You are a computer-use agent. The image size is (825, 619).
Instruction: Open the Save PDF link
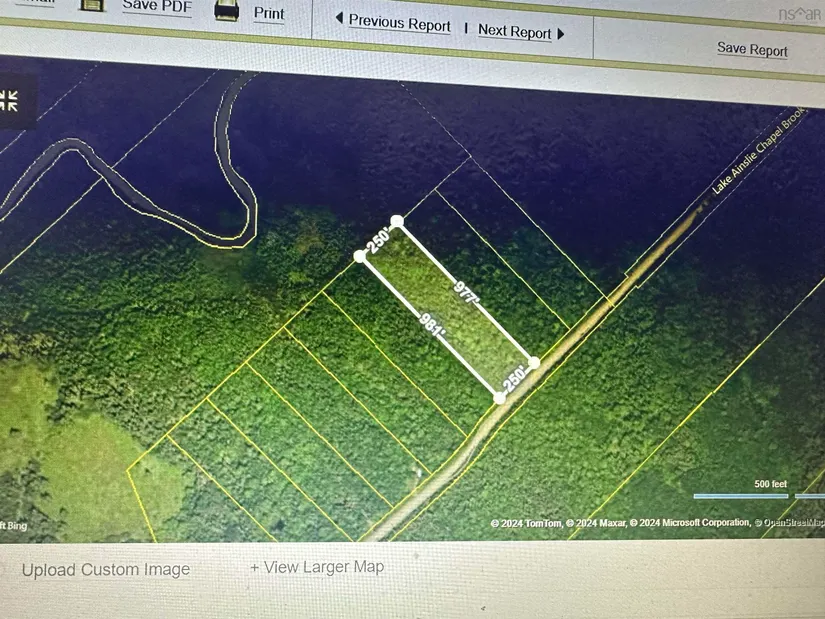155,6
